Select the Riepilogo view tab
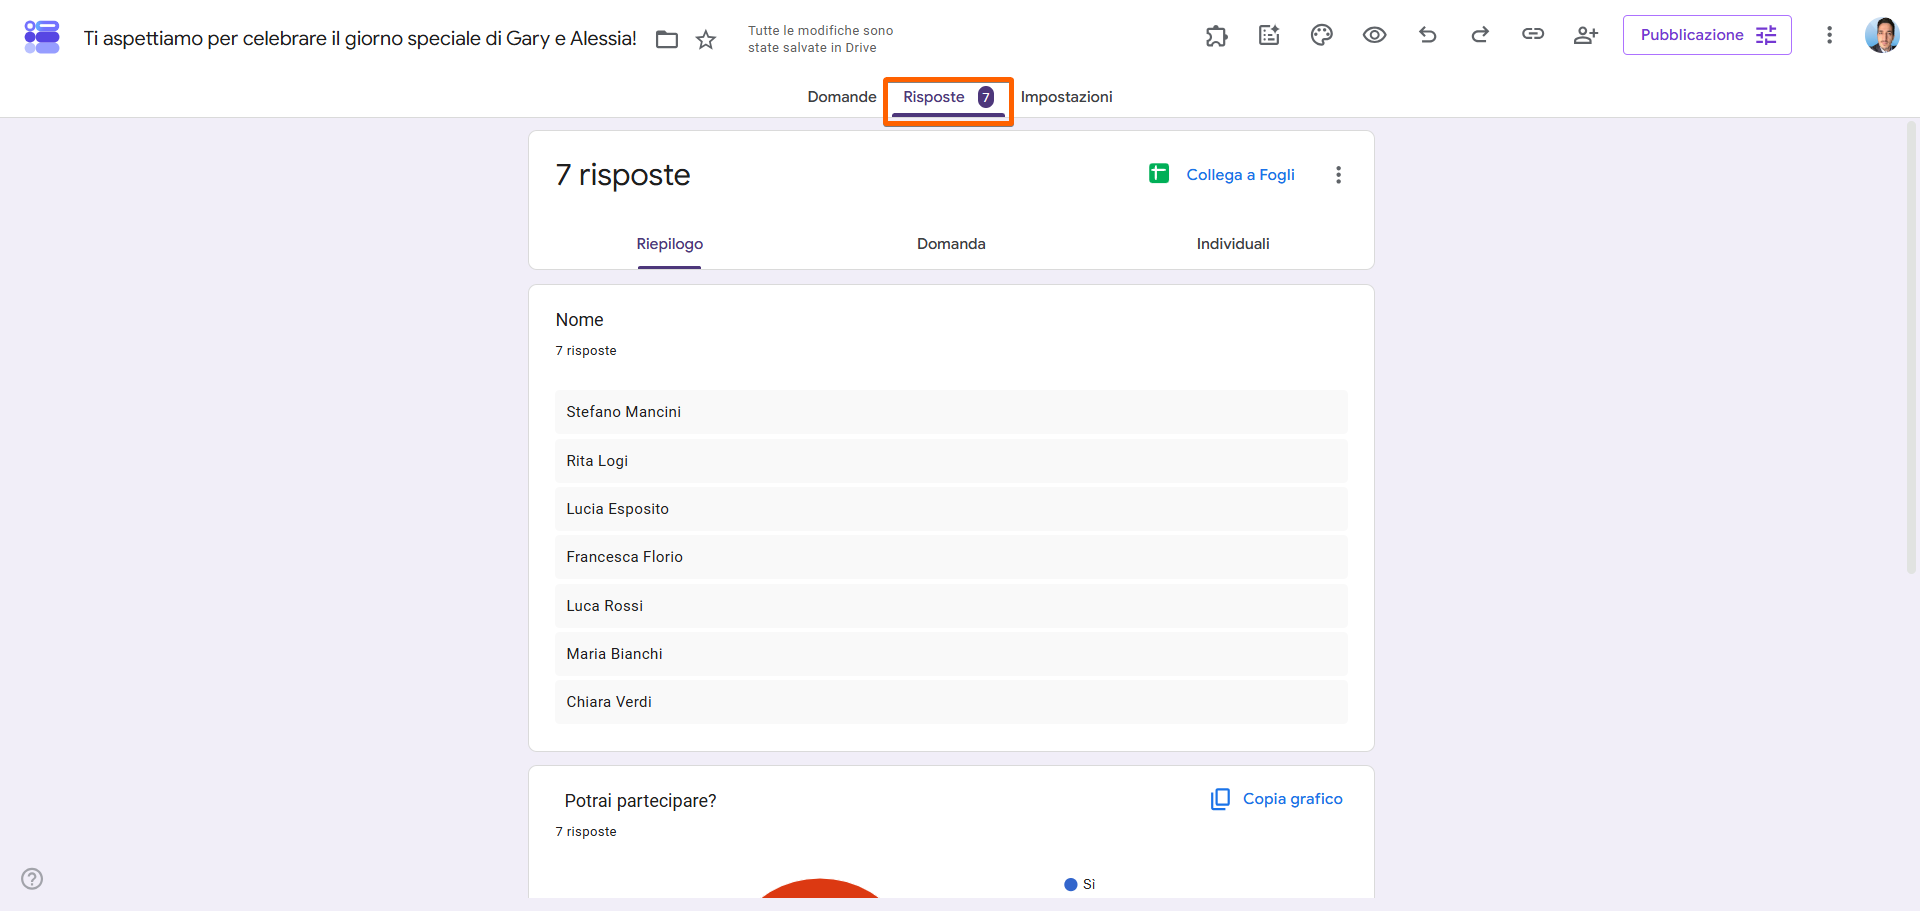Image resolution: width=1920 pixels, height=911 pixels. (x=670, y=244)
